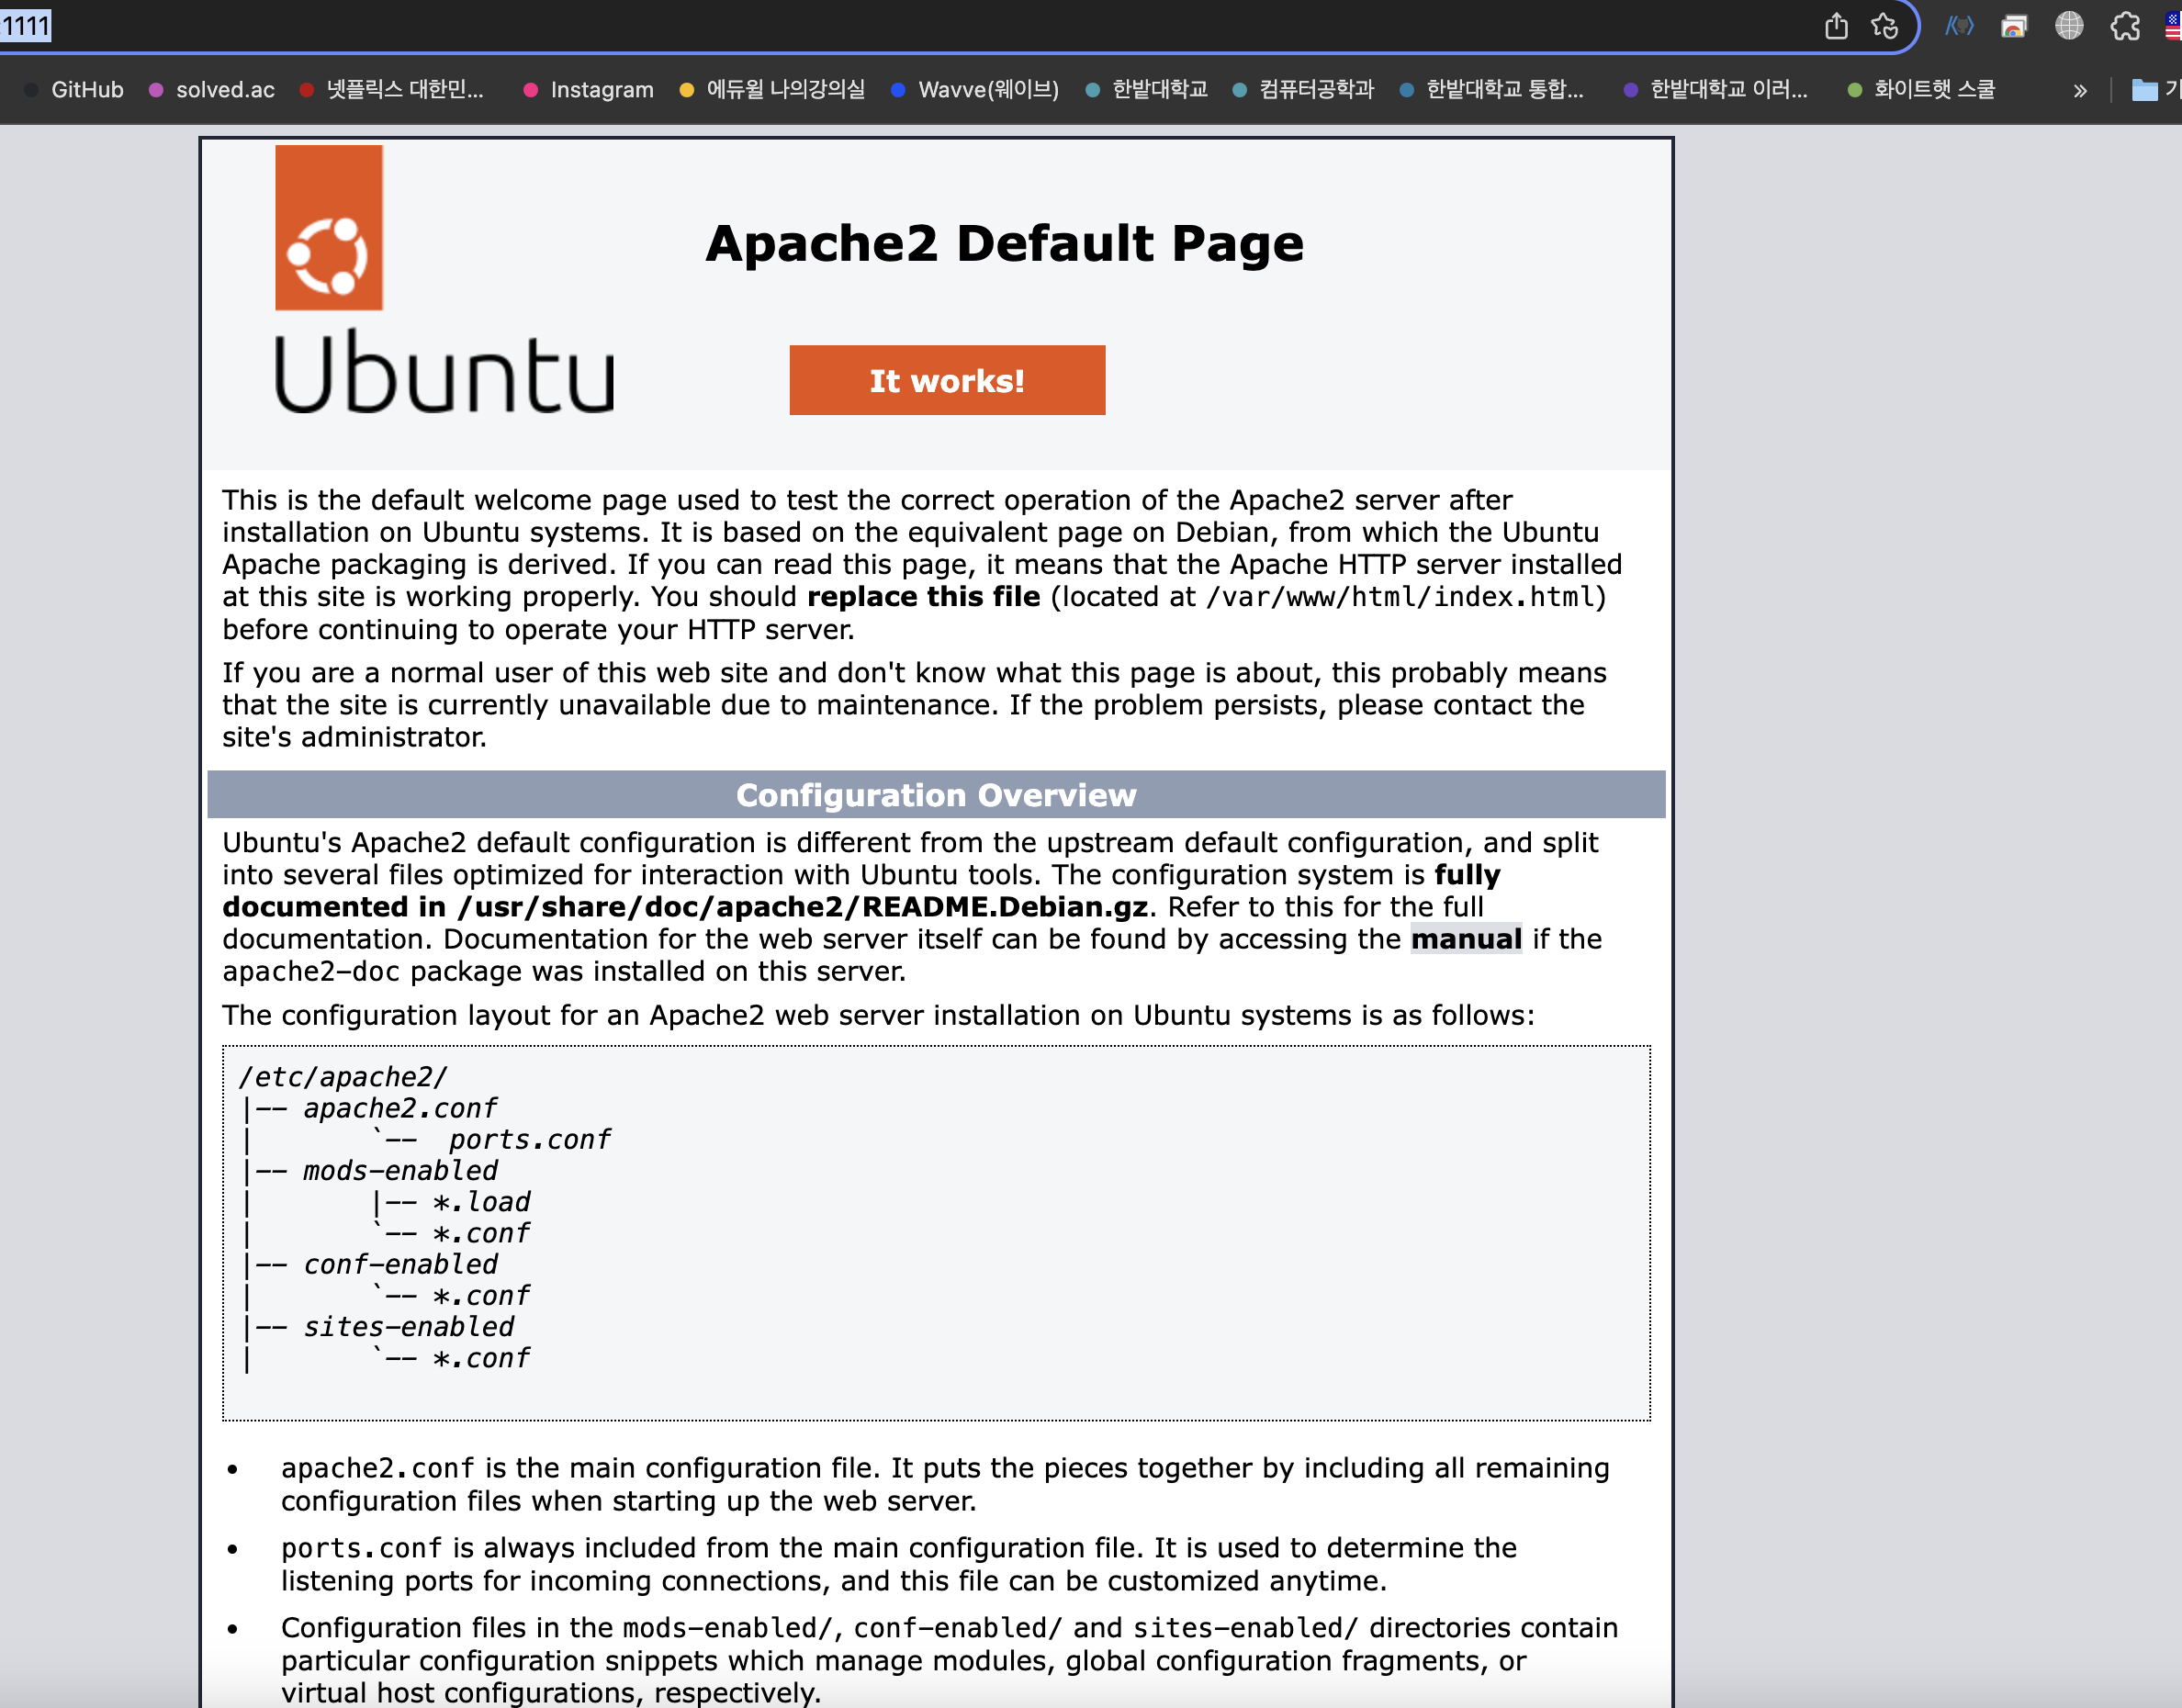This screenshot has height=1708, width=2182.
Task: Click the /usr/share/doc/apache2/README.Debian.gz text
Action: pyautogui.click(x=803, y=907)
